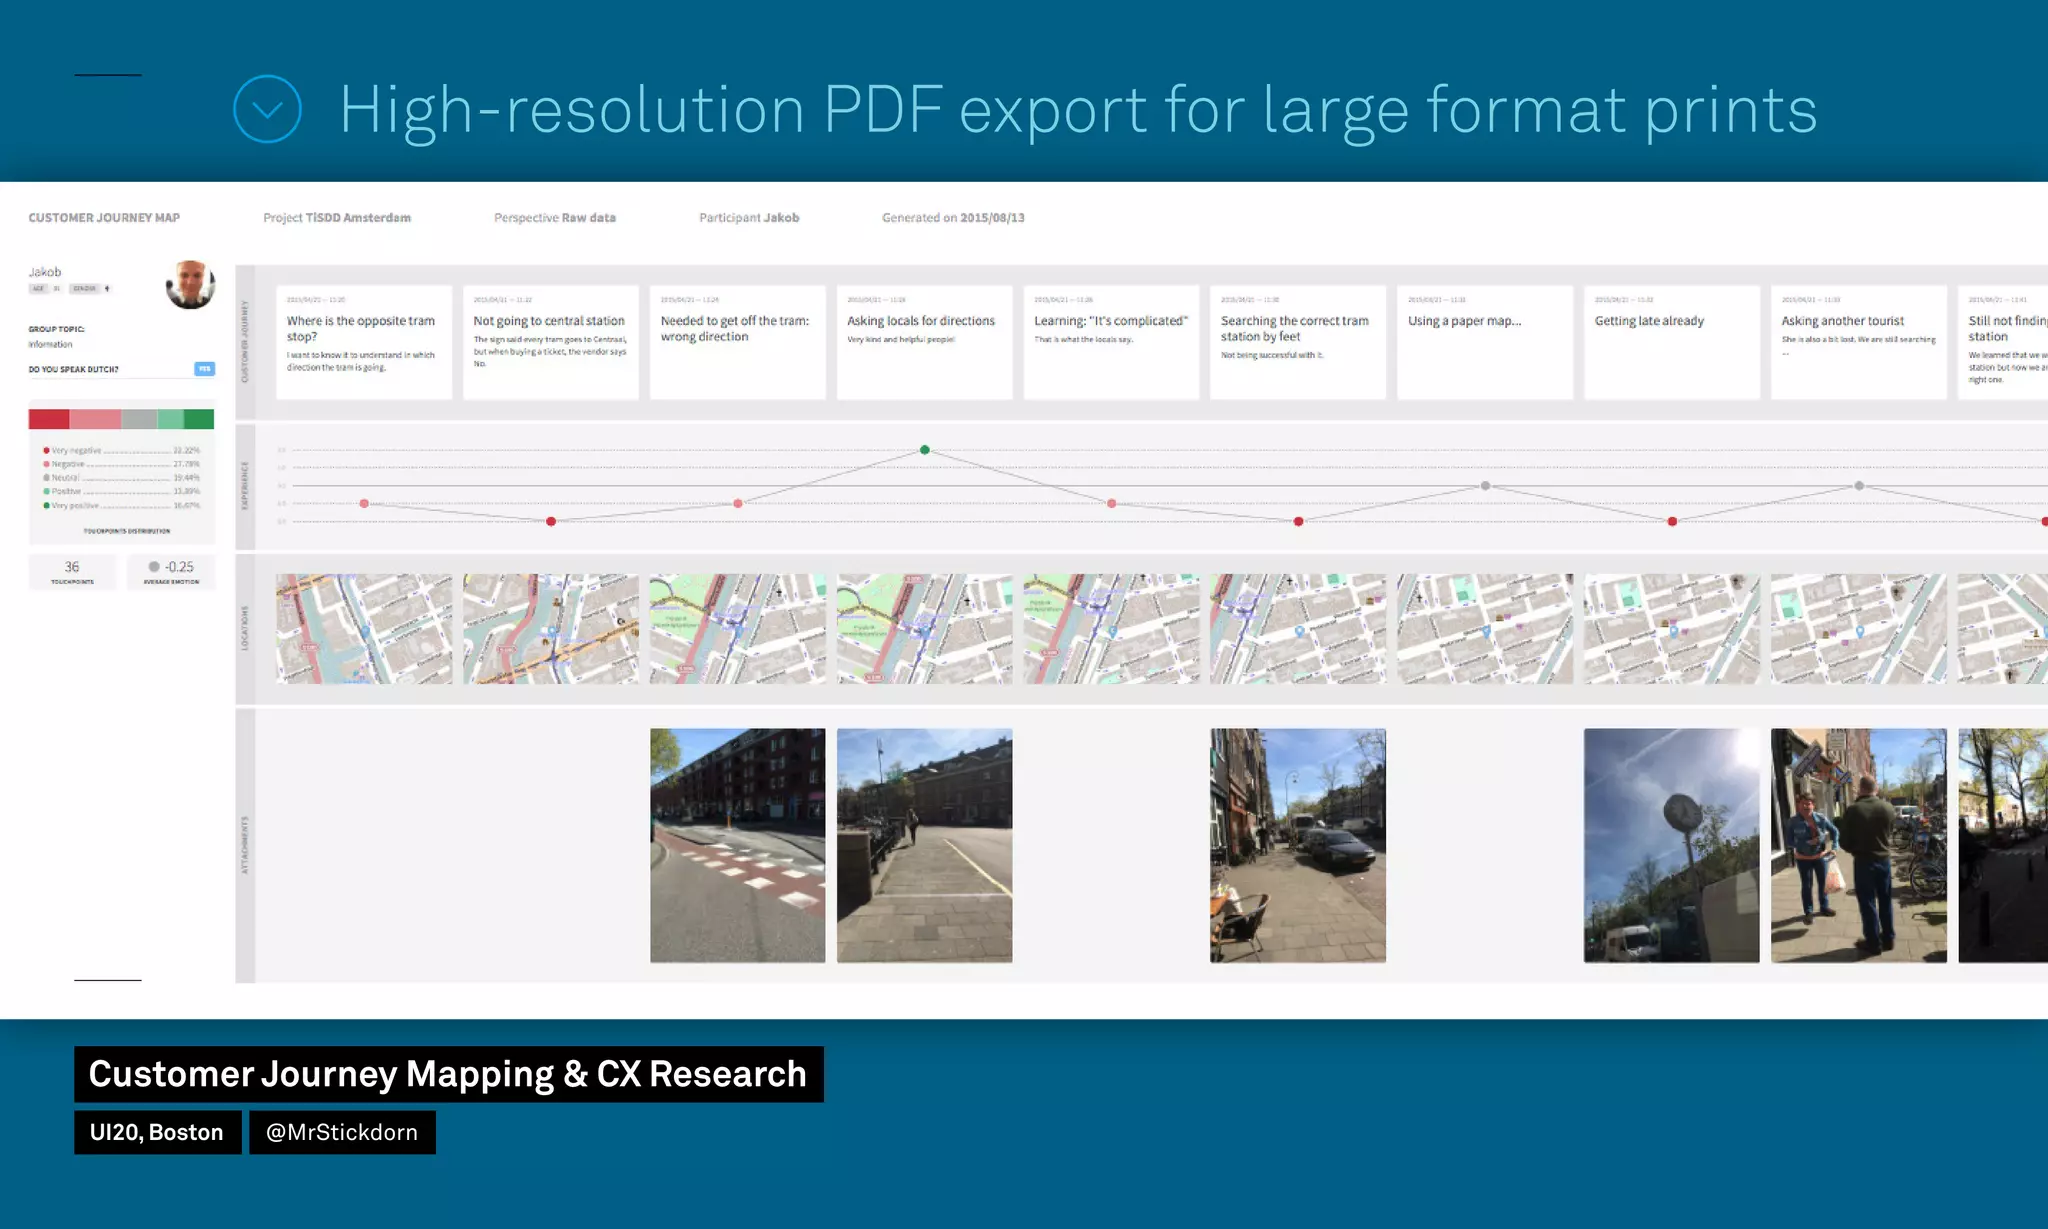The height and width of the screenshot is (1229, 2048).
Task: Click 'Participant Jakob' in the header
Action: click(749, 218)
